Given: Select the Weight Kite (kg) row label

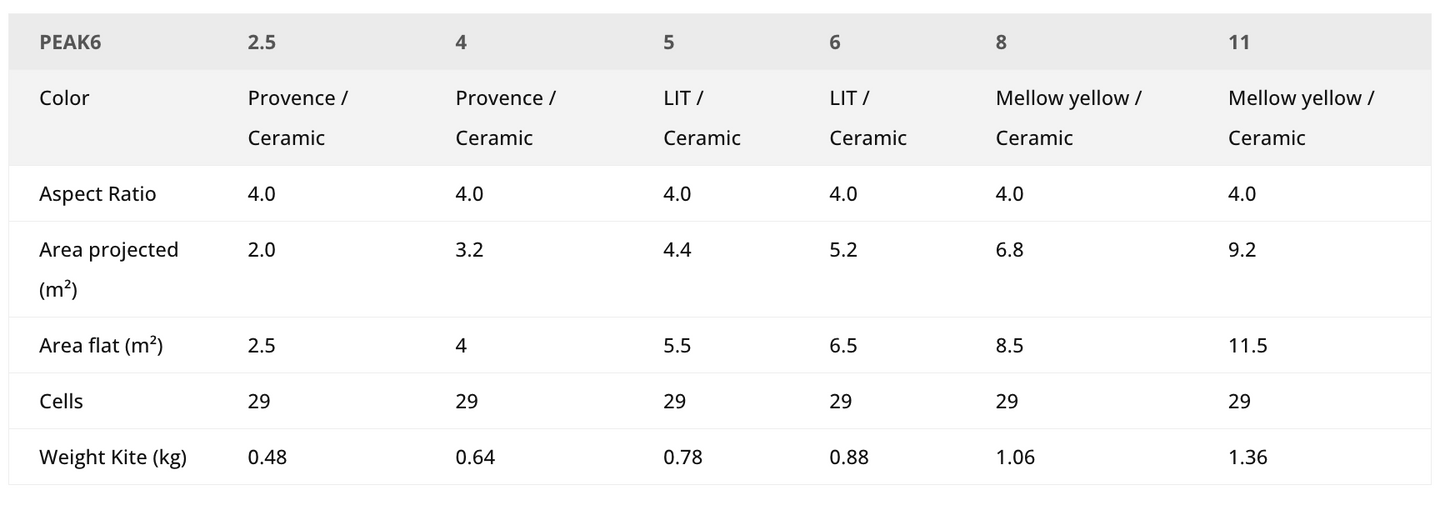Looking at the screenshot, I should click(x=113, y=458).
